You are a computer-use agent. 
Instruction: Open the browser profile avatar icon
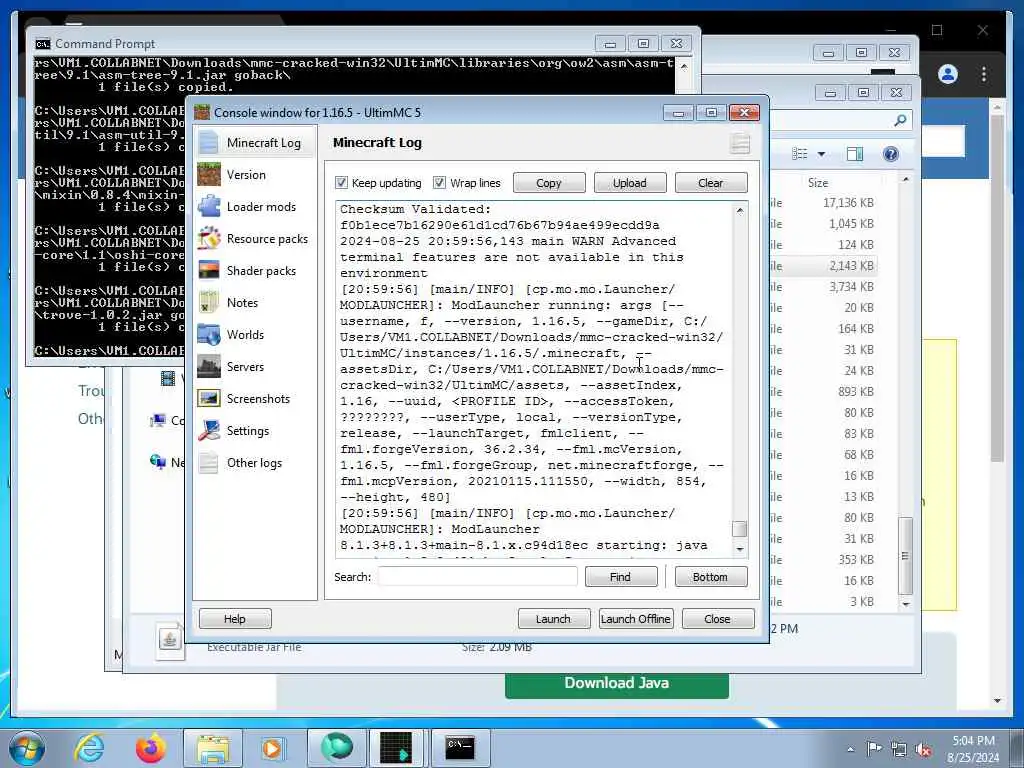948,74
